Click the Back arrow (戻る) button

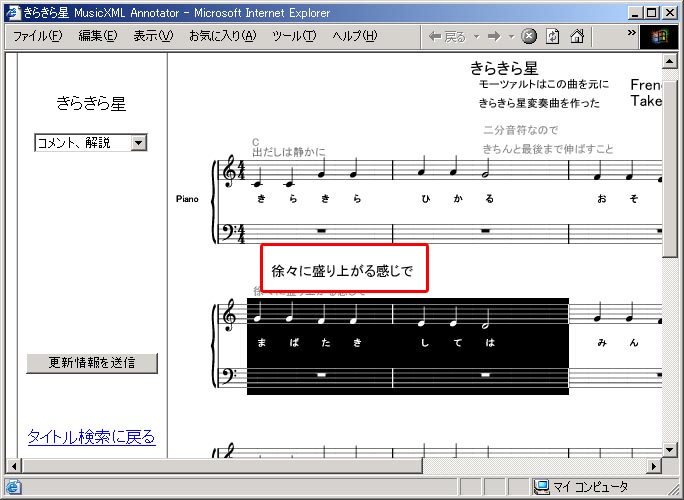448,37
